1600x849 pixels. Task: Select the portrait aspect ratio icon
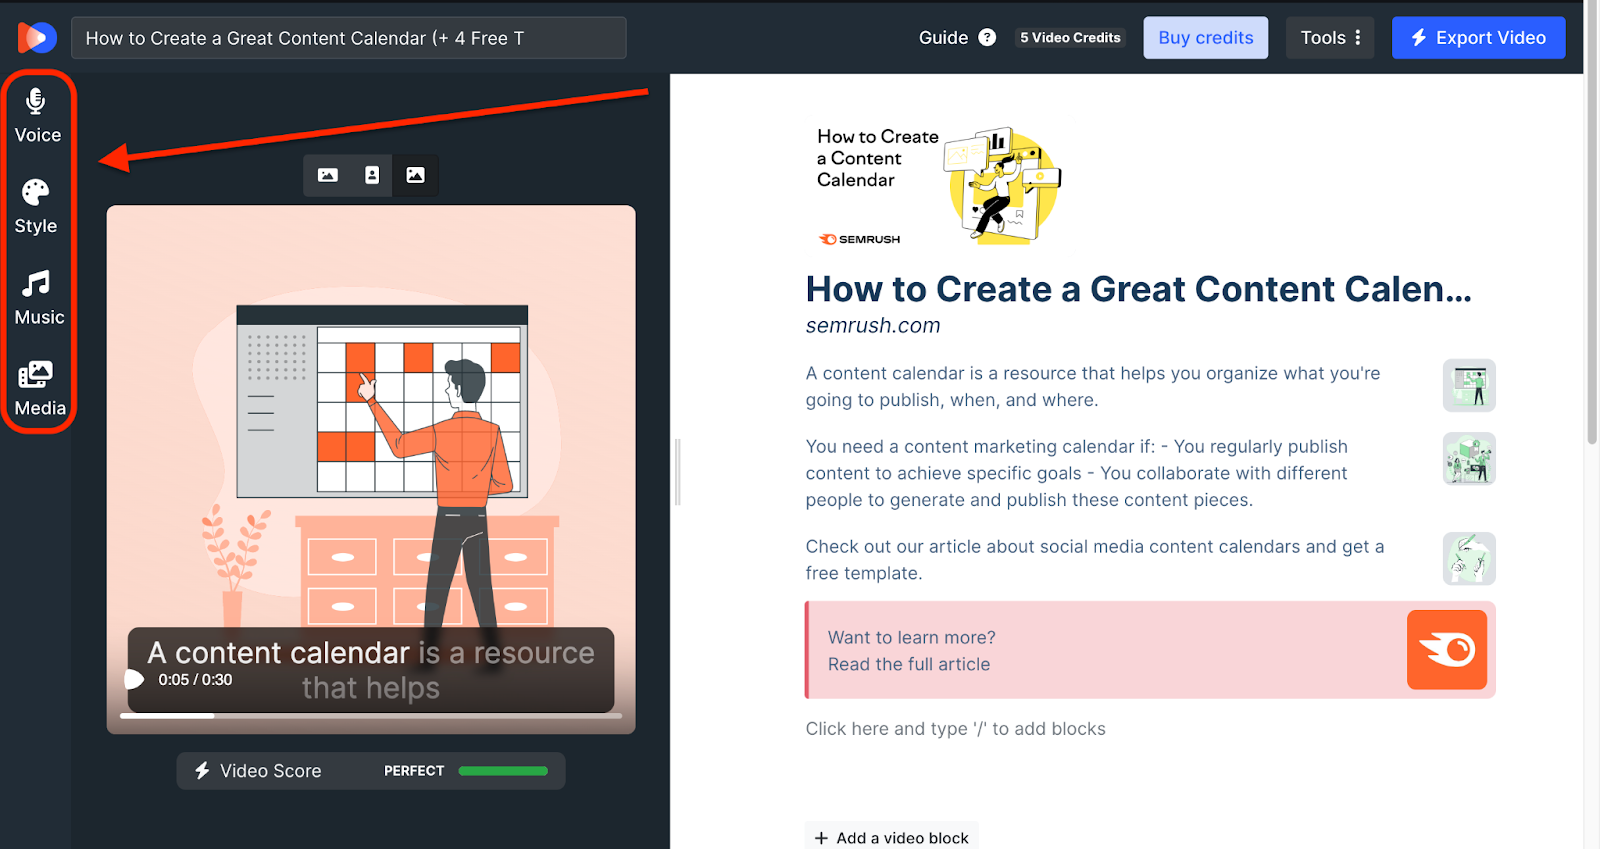[x=372, y=175]
